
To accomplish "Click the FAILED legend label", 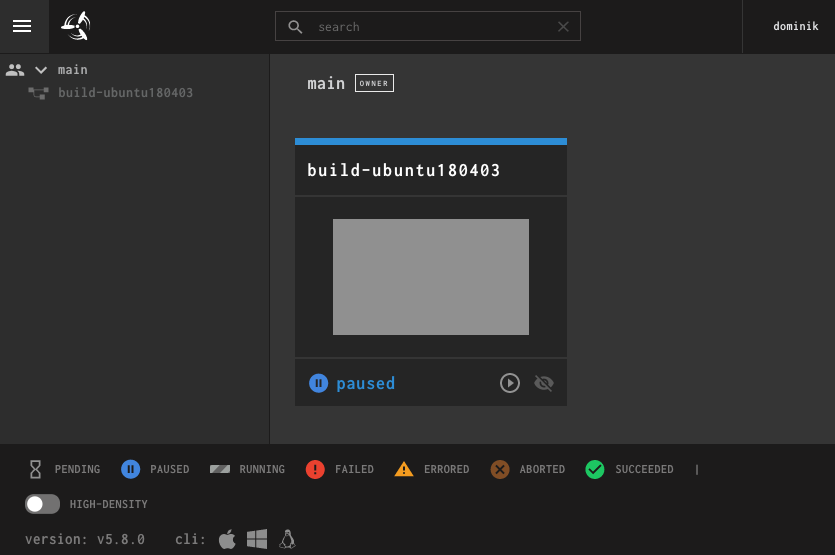I will coord(354,469).
